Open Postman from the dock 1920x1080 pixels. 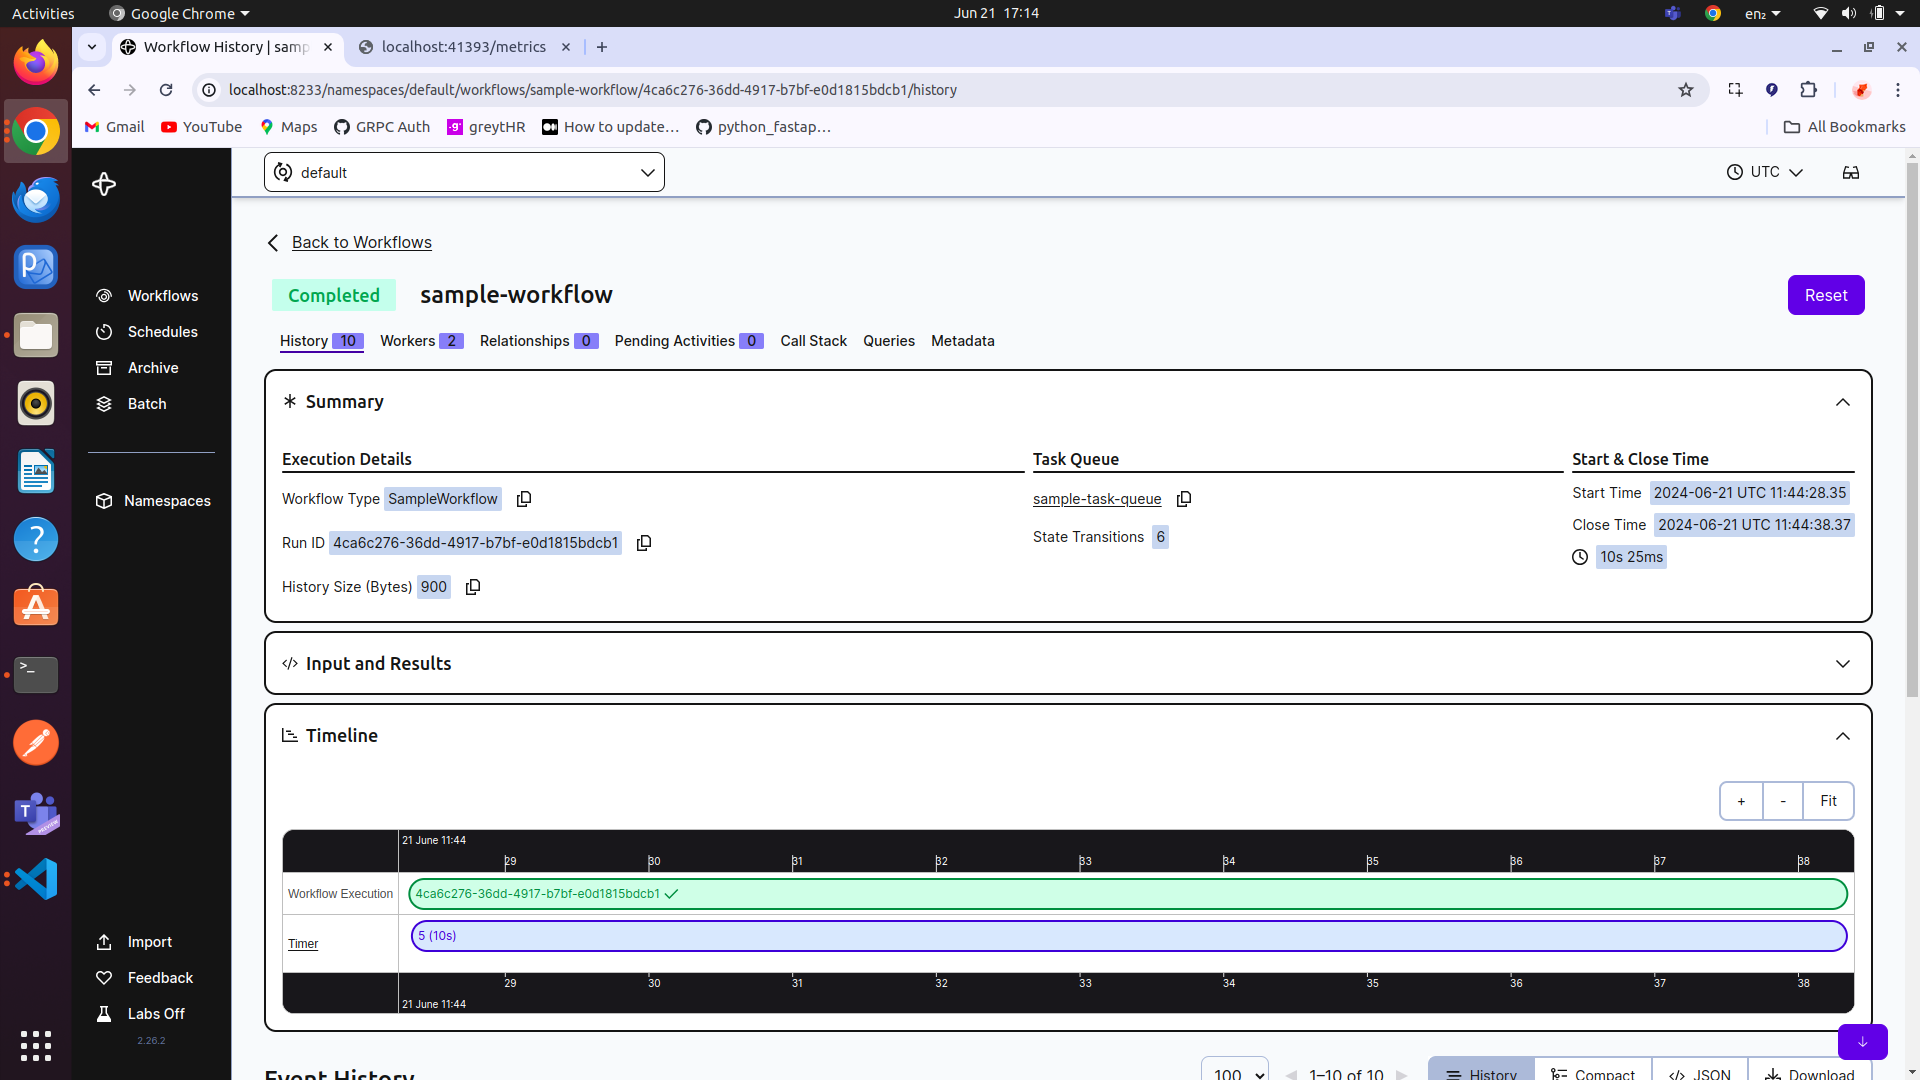click(36, 743)
